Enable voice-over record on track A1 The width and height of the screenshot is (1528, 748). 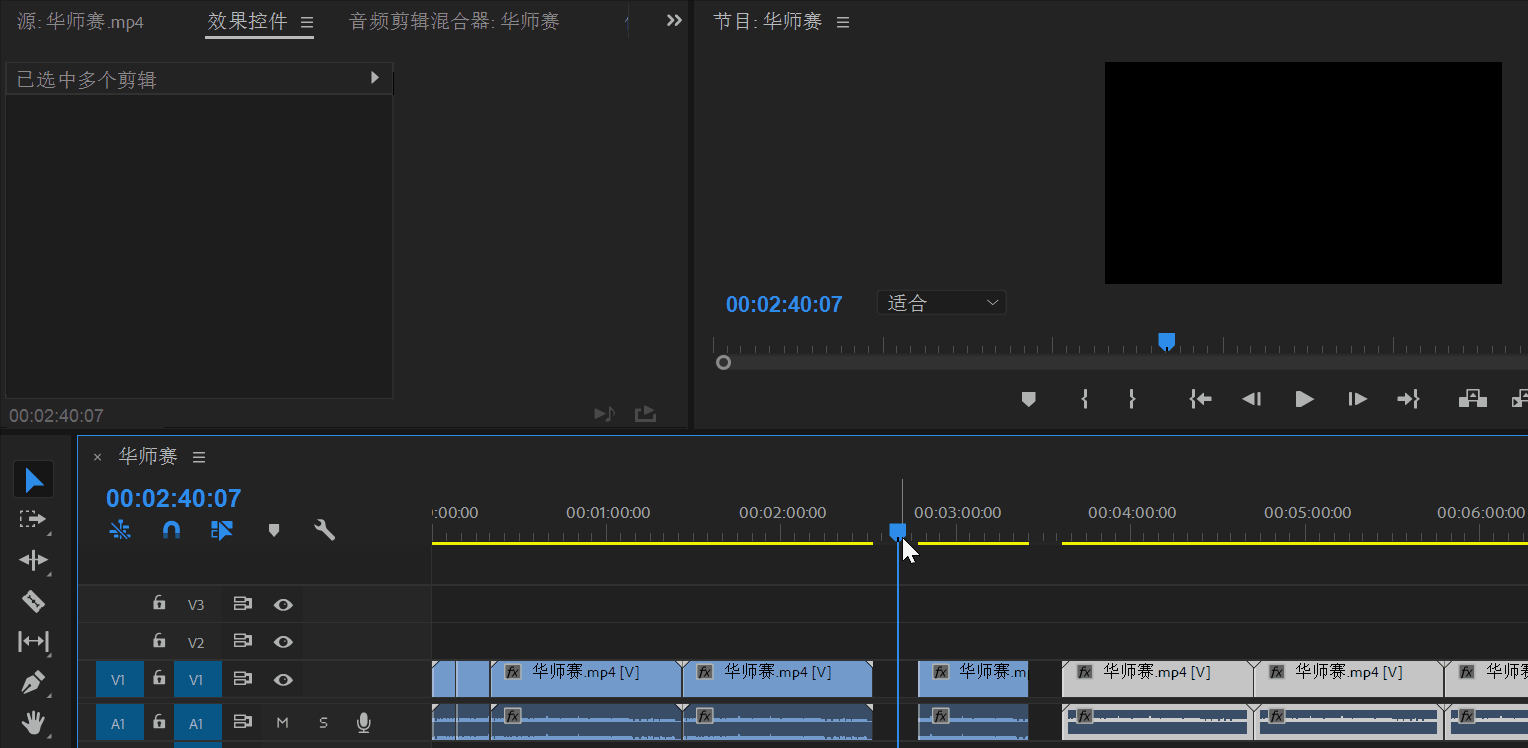(x=364, y=722)
